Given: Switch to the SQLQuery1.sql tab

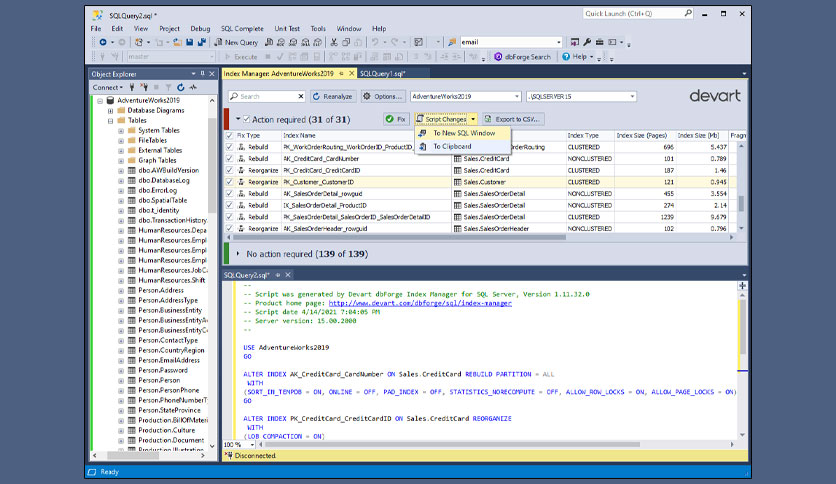Looking at the screenshot, I should click(x=383, y=74).
